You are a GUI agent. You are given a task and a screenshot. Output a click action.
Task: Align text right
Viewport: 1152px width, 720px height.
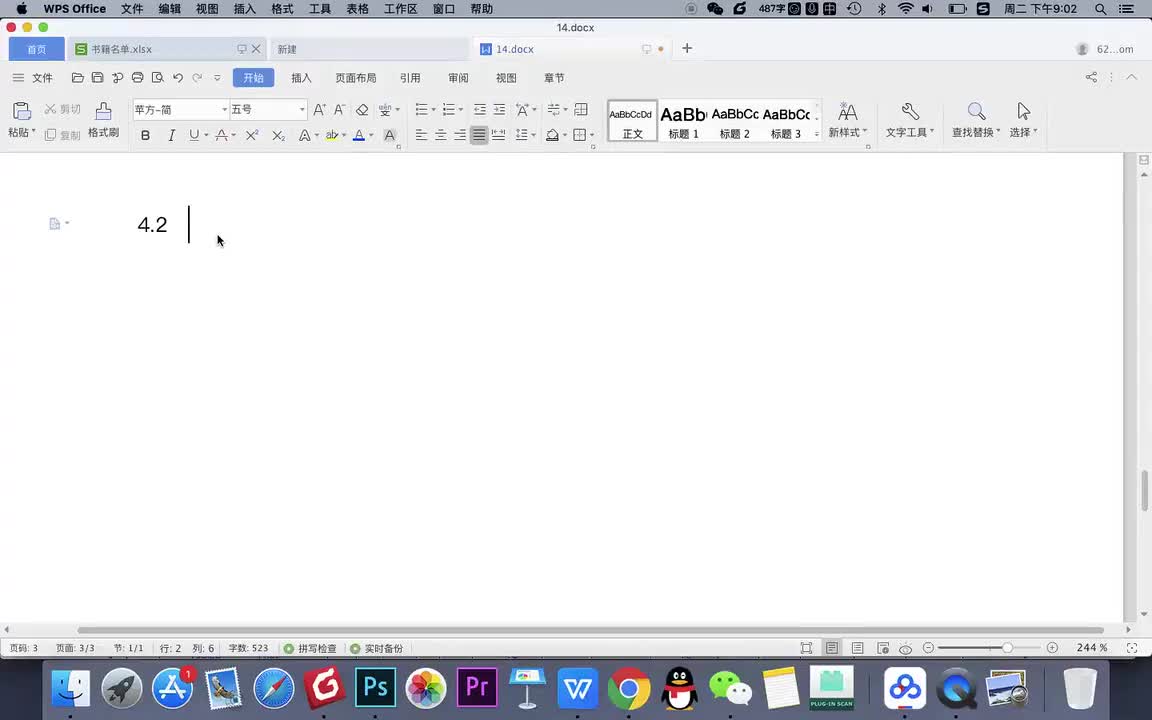click(x=459, y=135)
